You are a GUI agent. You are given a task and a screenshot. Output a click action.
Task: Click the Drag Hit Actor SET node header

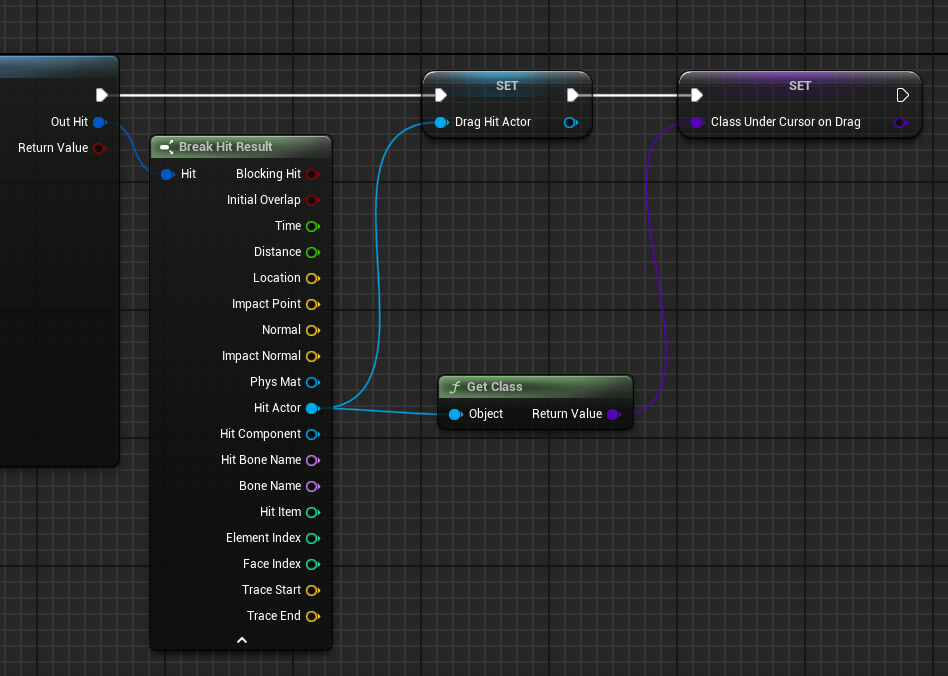coord(507,86)
